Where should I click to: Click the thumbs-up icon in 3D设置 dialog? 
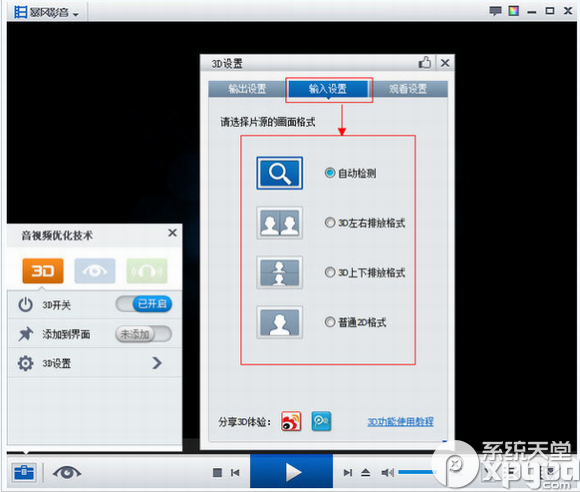(x=425, y=63)
